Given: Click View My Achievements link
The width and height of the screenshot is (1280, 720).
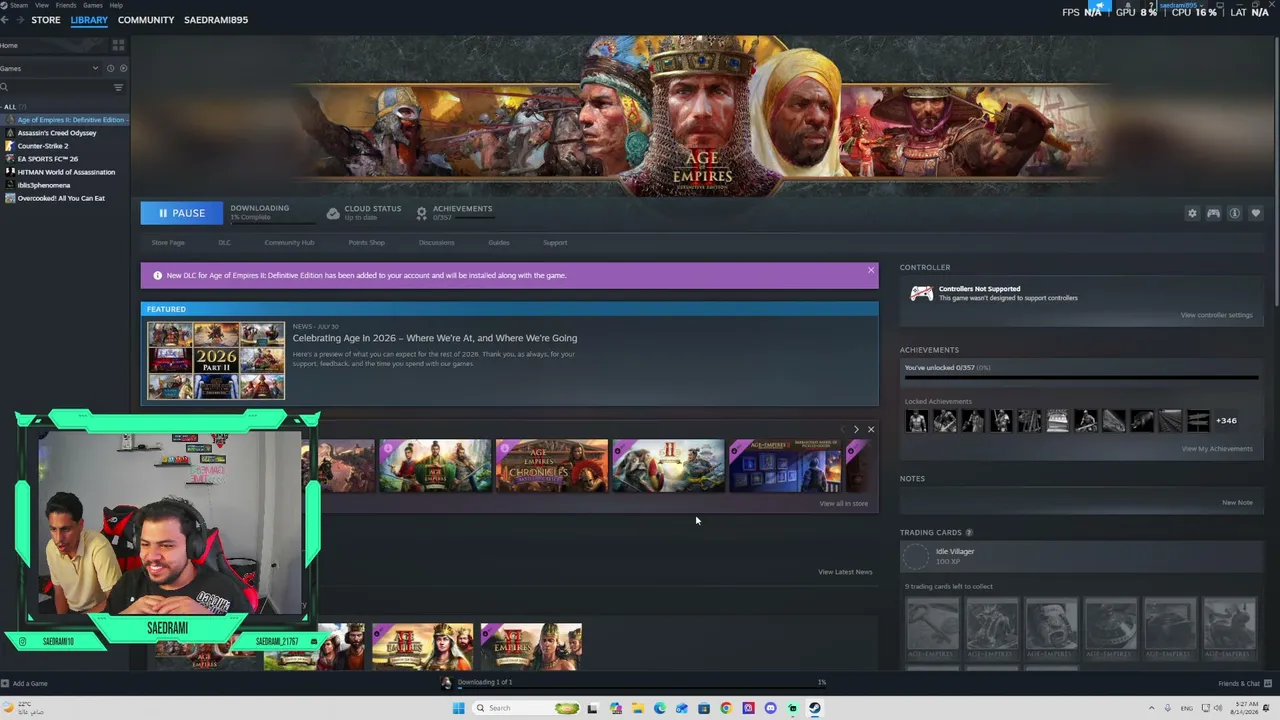Looking at the screenshot, I should click(1217, 449).
